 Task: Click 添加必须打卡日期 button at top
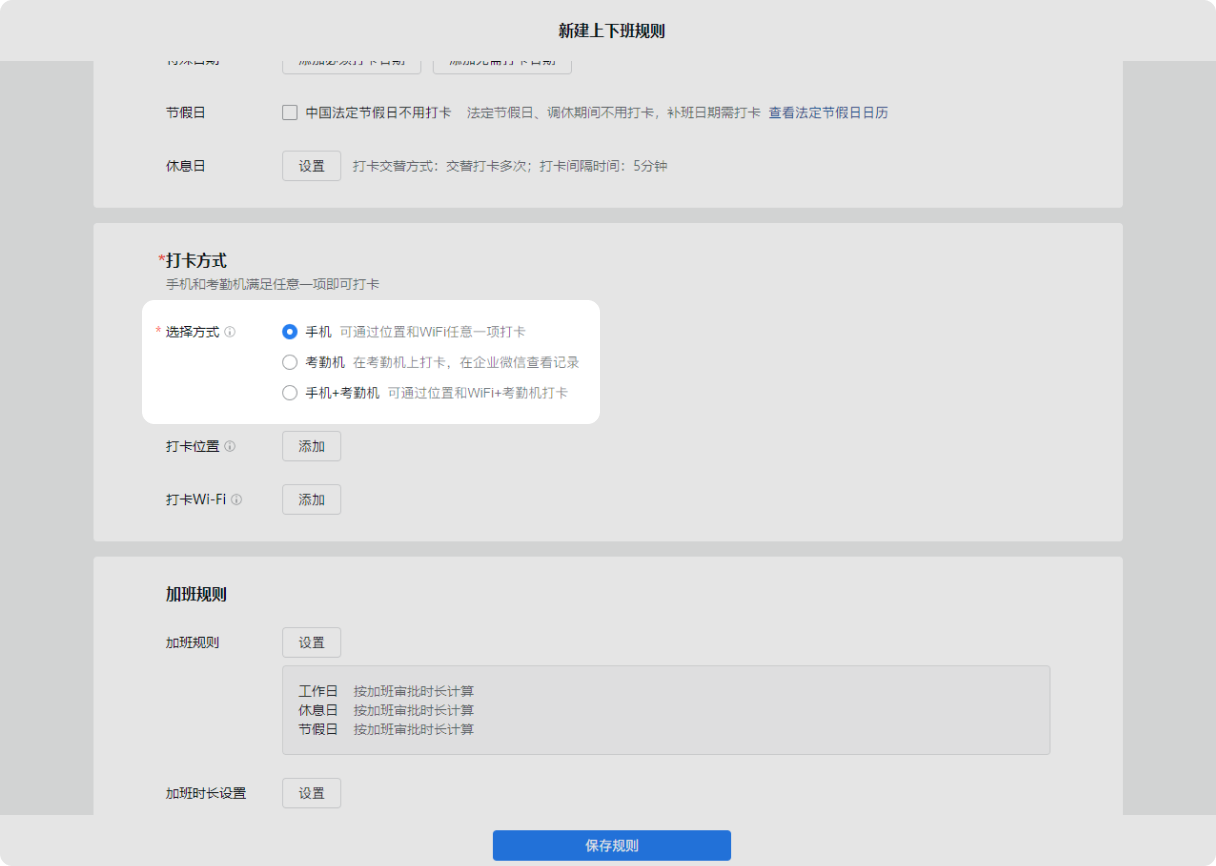[x=351, y=64]
